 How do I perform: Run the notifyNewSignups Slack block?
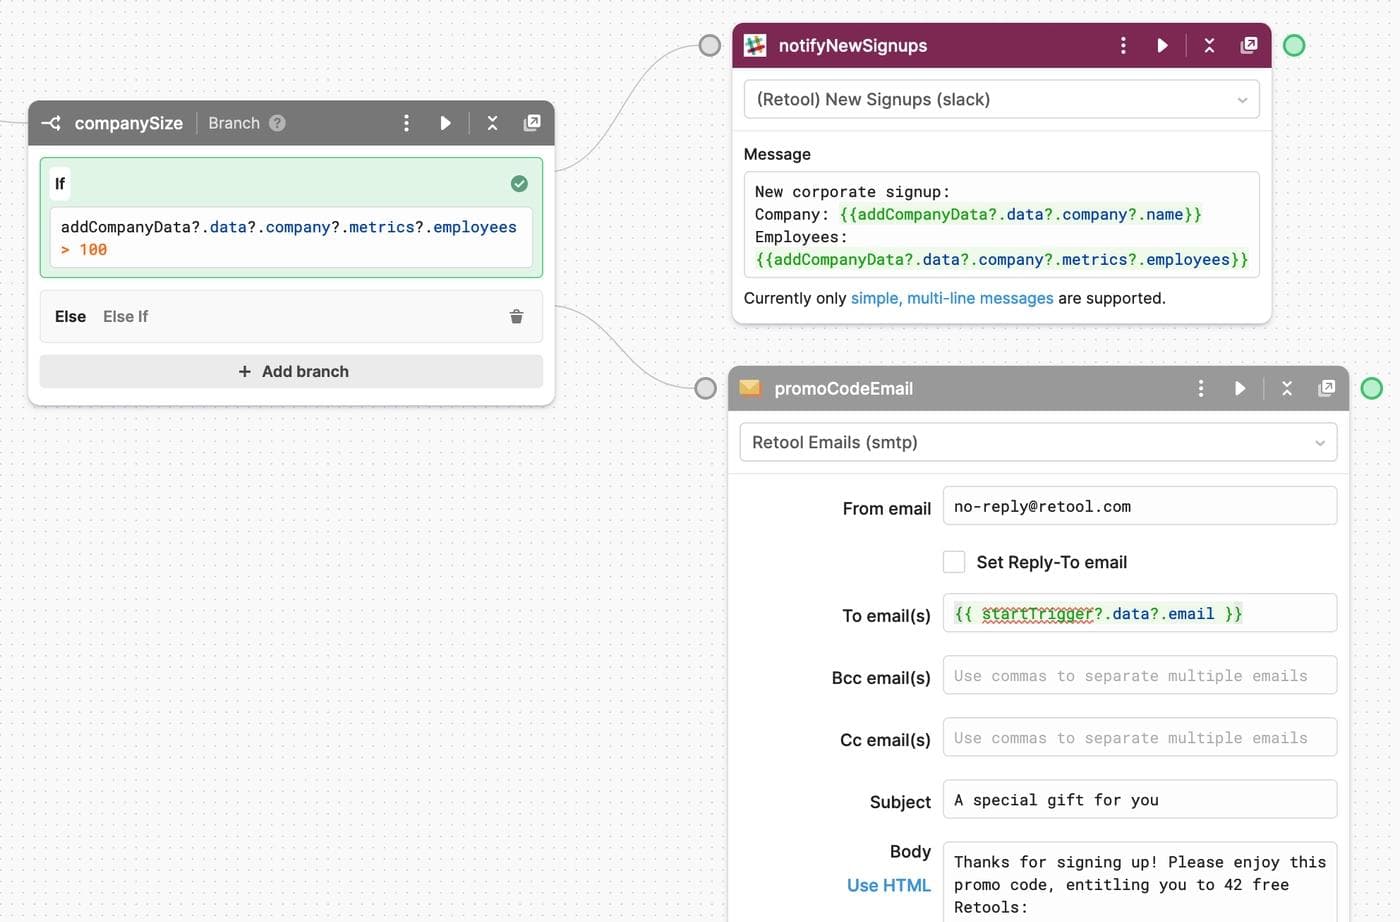1162,45
